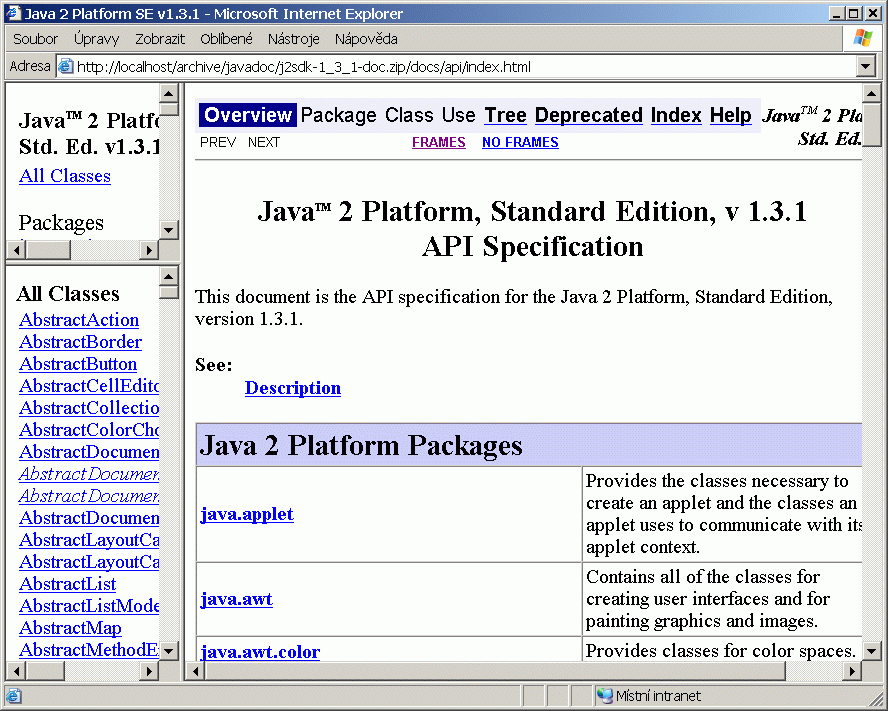Click the horizontal scrollbar thumb in the class list frame
The width and height of the screenshot is (888, 711).
(x=45, y=671)
